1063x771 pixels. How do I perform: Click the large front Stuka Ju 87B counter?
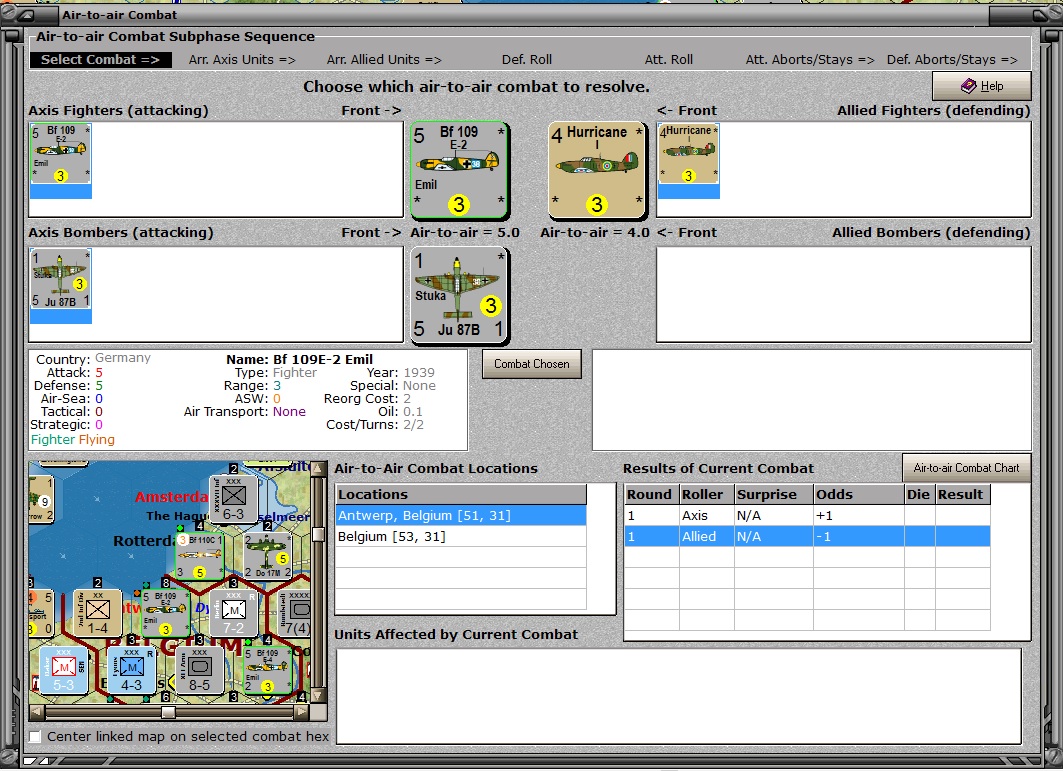click(459, 296)
